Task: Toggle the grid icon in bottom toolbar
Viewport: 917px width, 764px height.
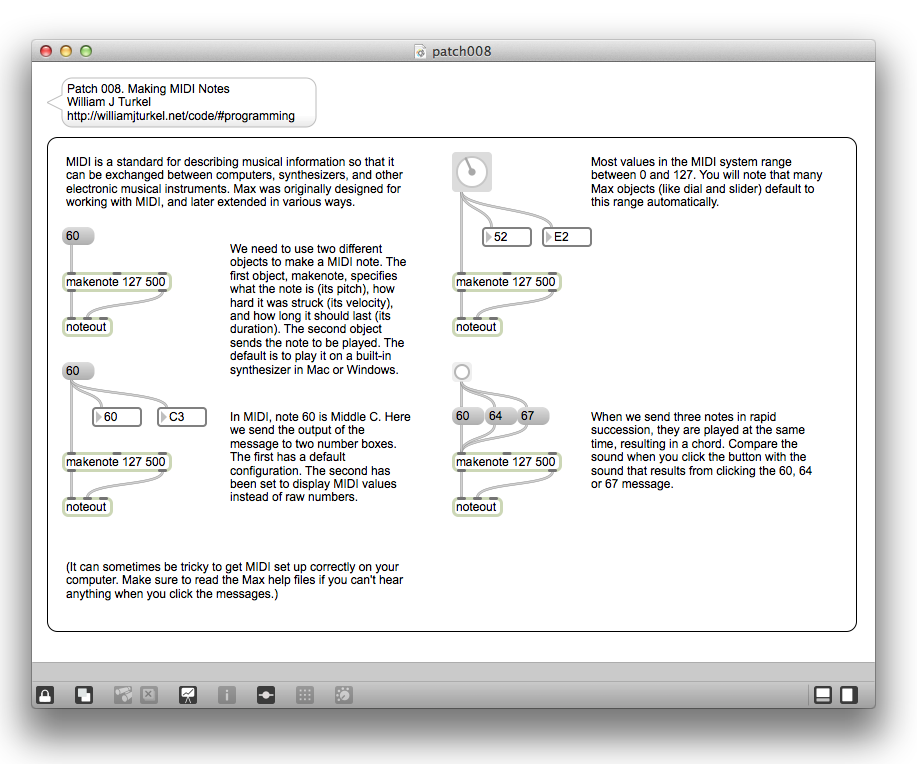Action: 305,695
